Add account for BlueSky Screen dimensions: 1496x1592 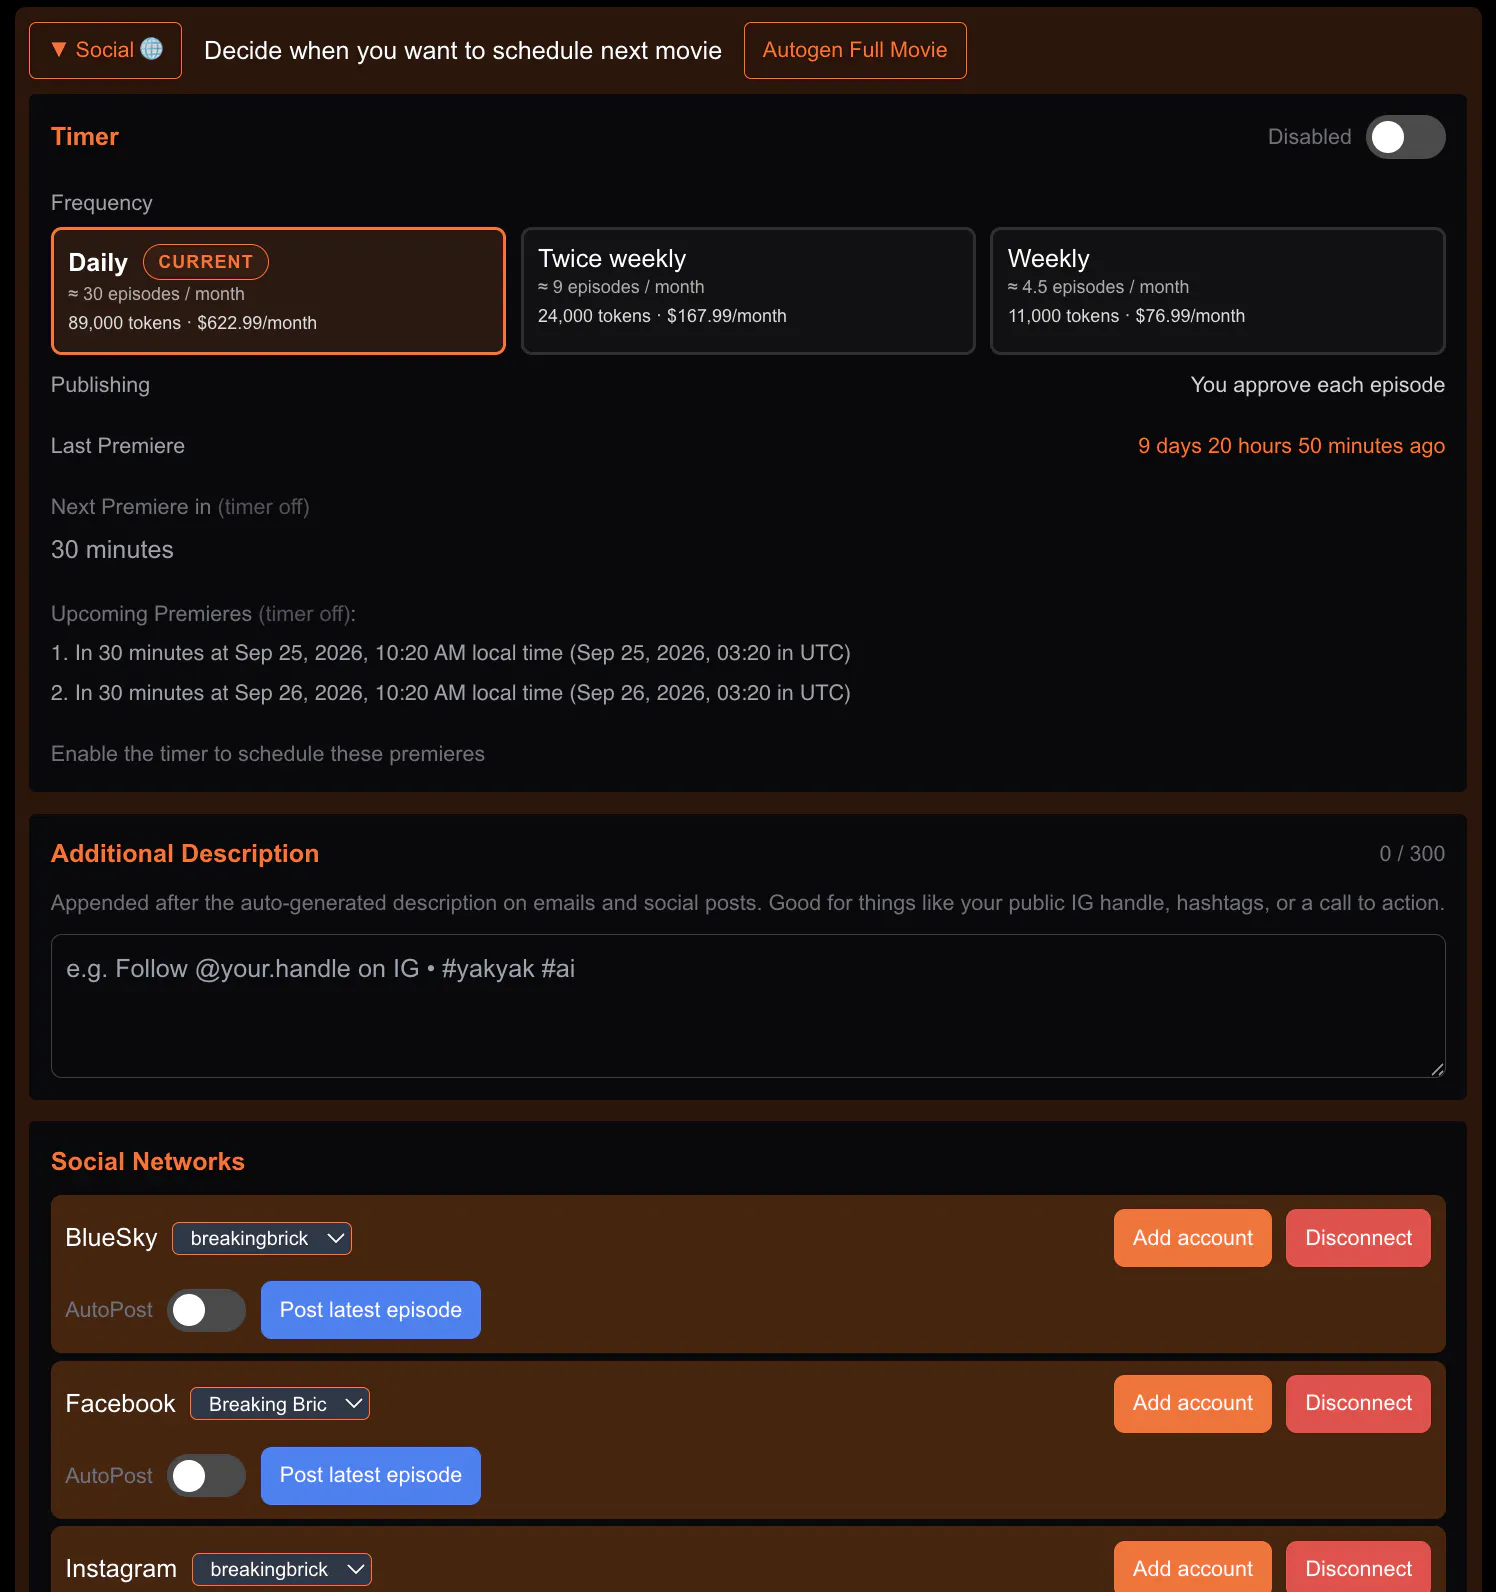[x=1193, y=1238]
